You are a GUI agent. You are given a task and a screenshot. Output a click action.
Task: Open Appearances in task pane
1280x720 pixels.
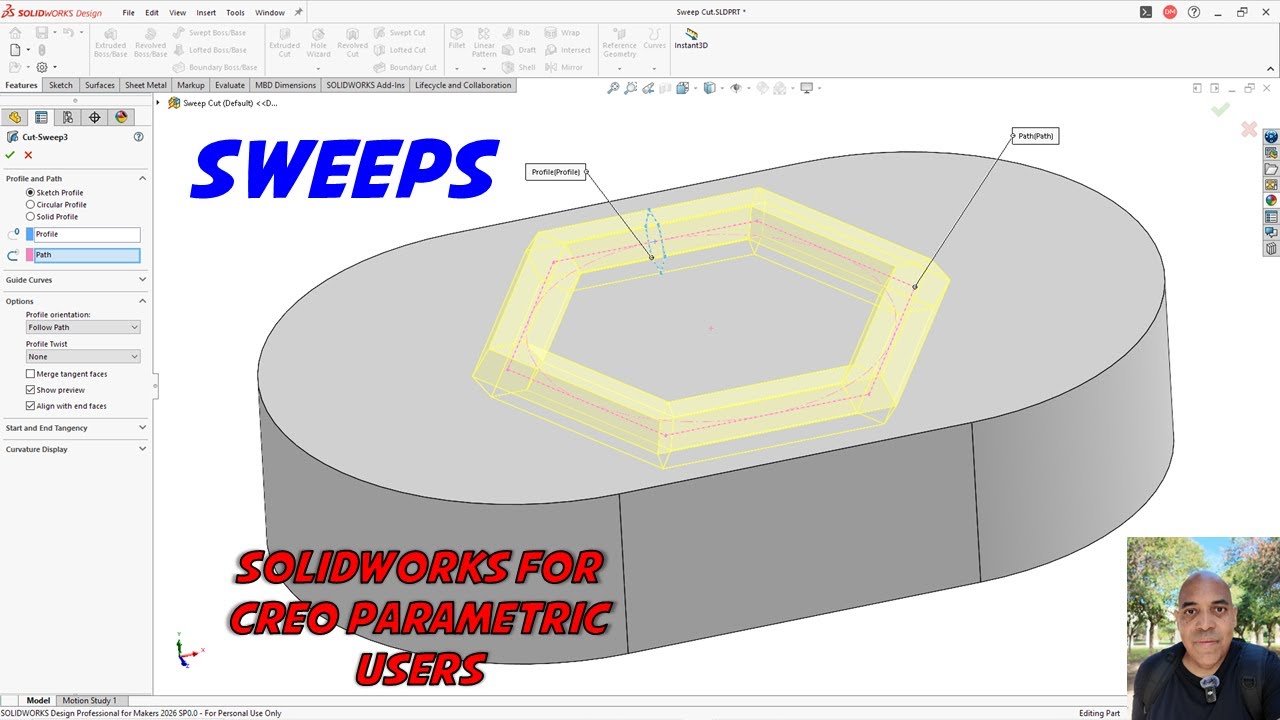pyautogui.click(x=1271, y=200)
